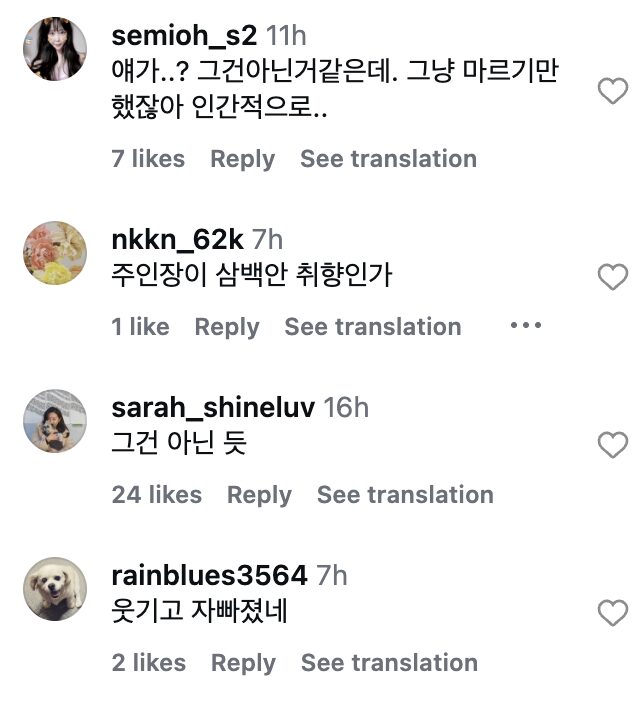Show translation for sarah_shineluv's comment
644x716 pixels.
405,495
